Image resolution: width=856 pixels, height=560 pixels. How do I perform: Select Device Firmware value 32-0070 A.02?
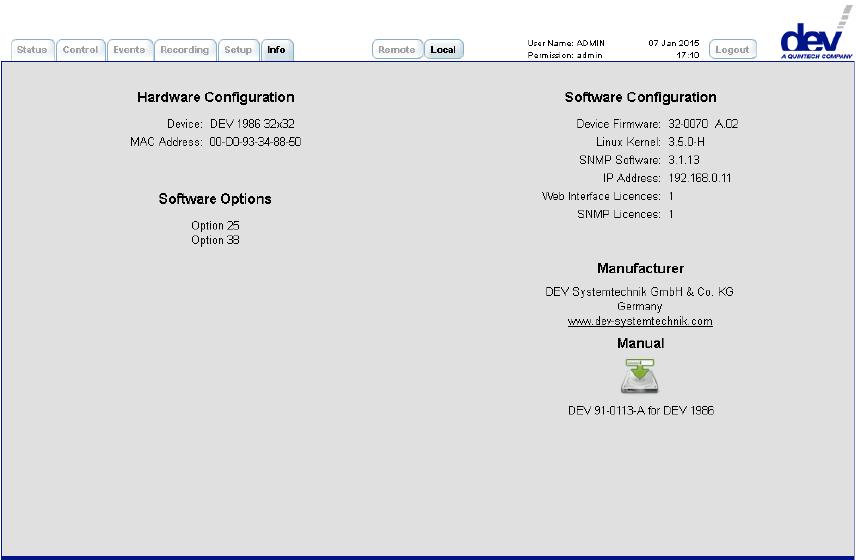pyautogui.click(x=703, y=124)
